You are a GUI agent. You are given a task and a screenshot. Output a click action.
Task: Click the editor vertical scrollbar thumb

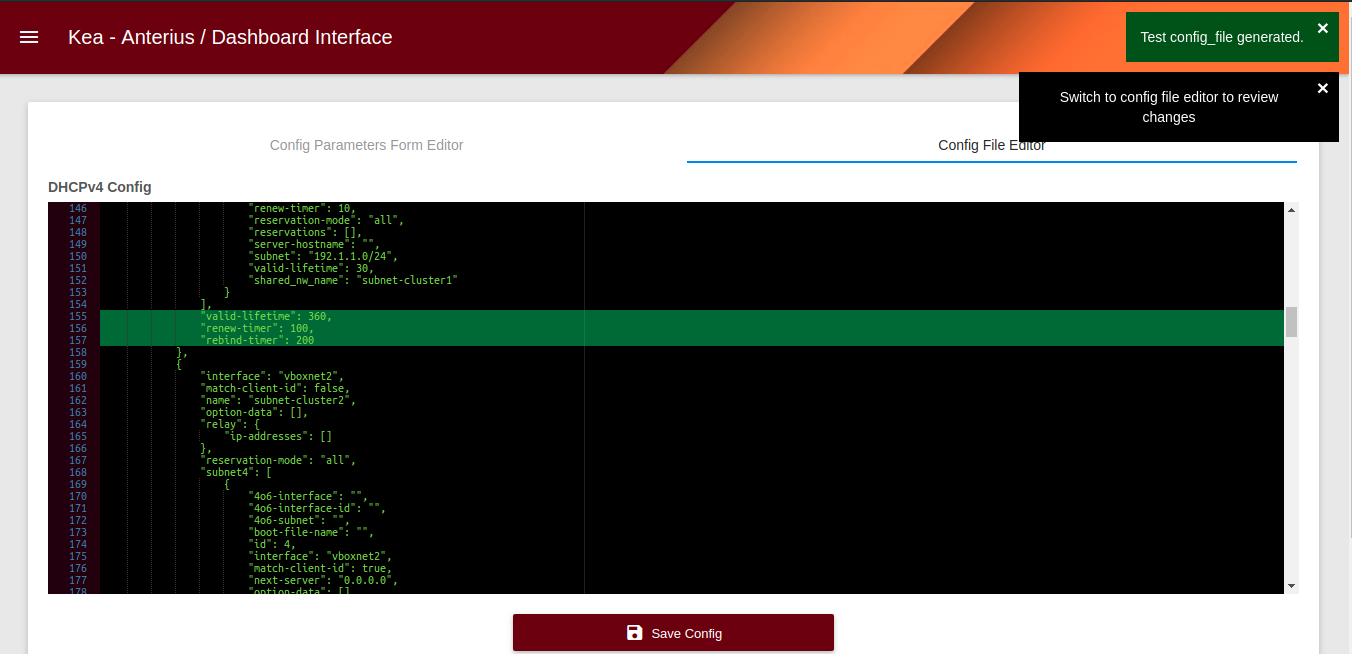pyautogui.click(x=1291, y=322)
